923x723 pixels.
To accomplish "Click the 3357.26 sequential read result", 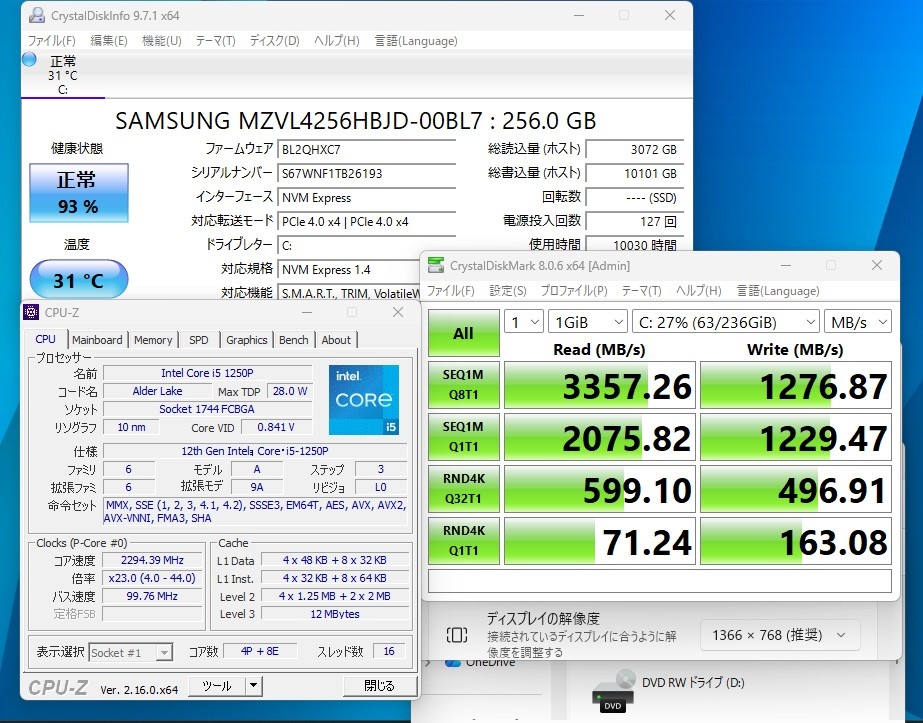I will (600, 386).
